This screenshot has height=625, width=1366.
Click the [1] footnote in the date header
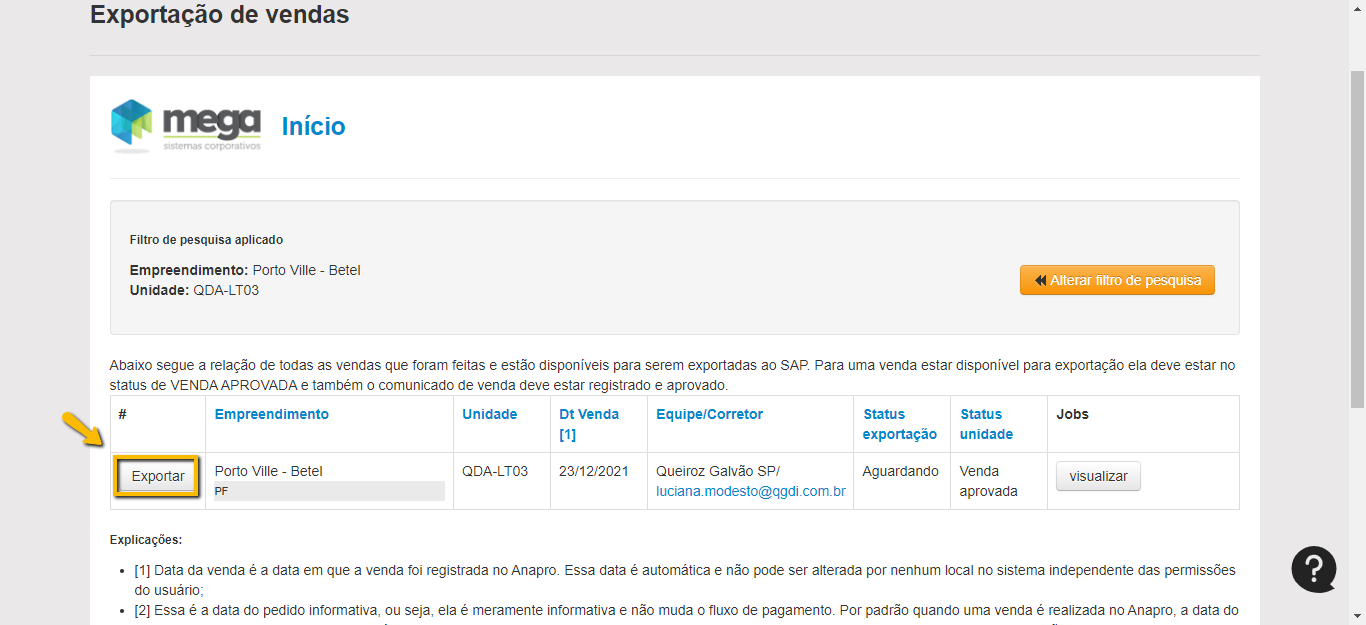pos(567,435)
